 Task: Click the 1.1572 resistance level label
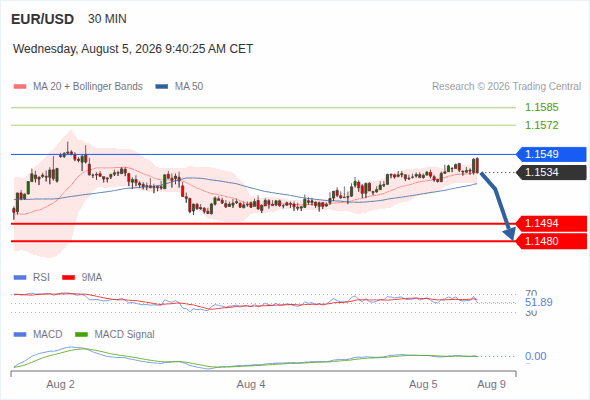[x=541, y=125]
